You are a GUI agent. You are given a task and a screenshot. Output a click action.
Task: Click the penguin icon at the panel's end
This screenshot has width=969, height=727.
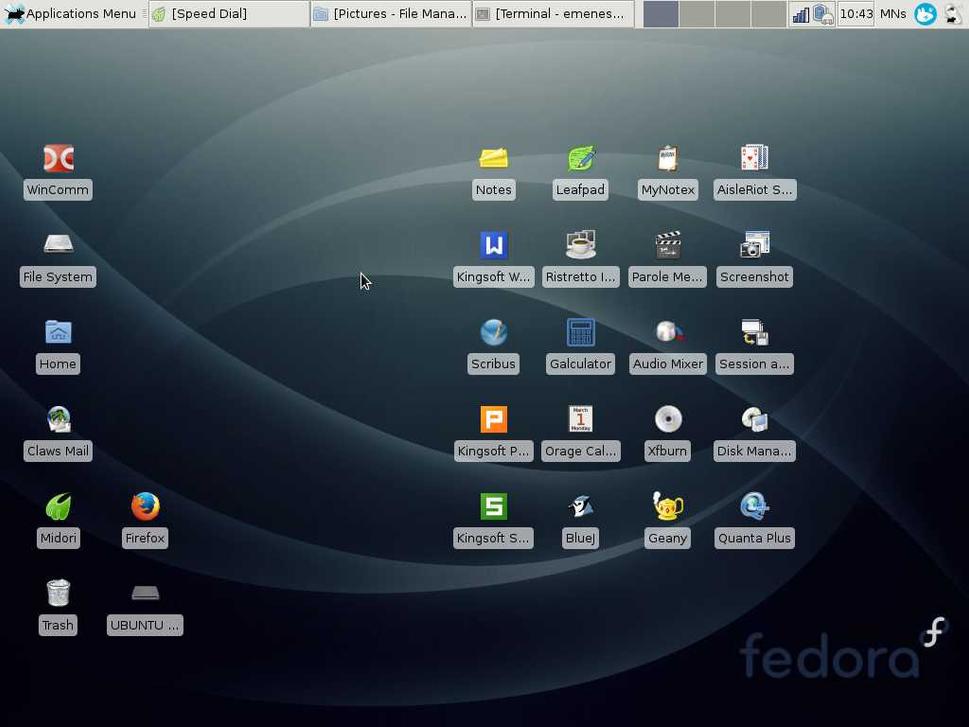click(x=954, y=14)
